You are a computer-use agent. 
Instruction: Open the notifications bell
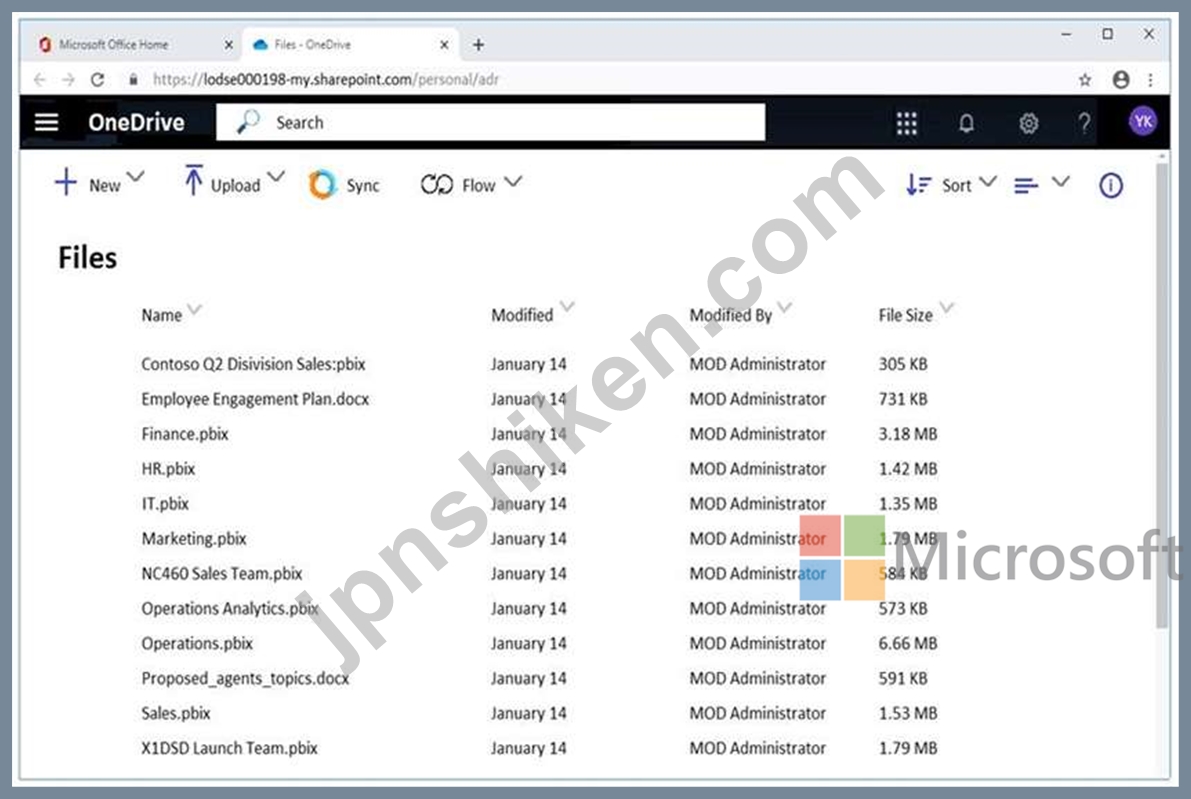point(966,123)
